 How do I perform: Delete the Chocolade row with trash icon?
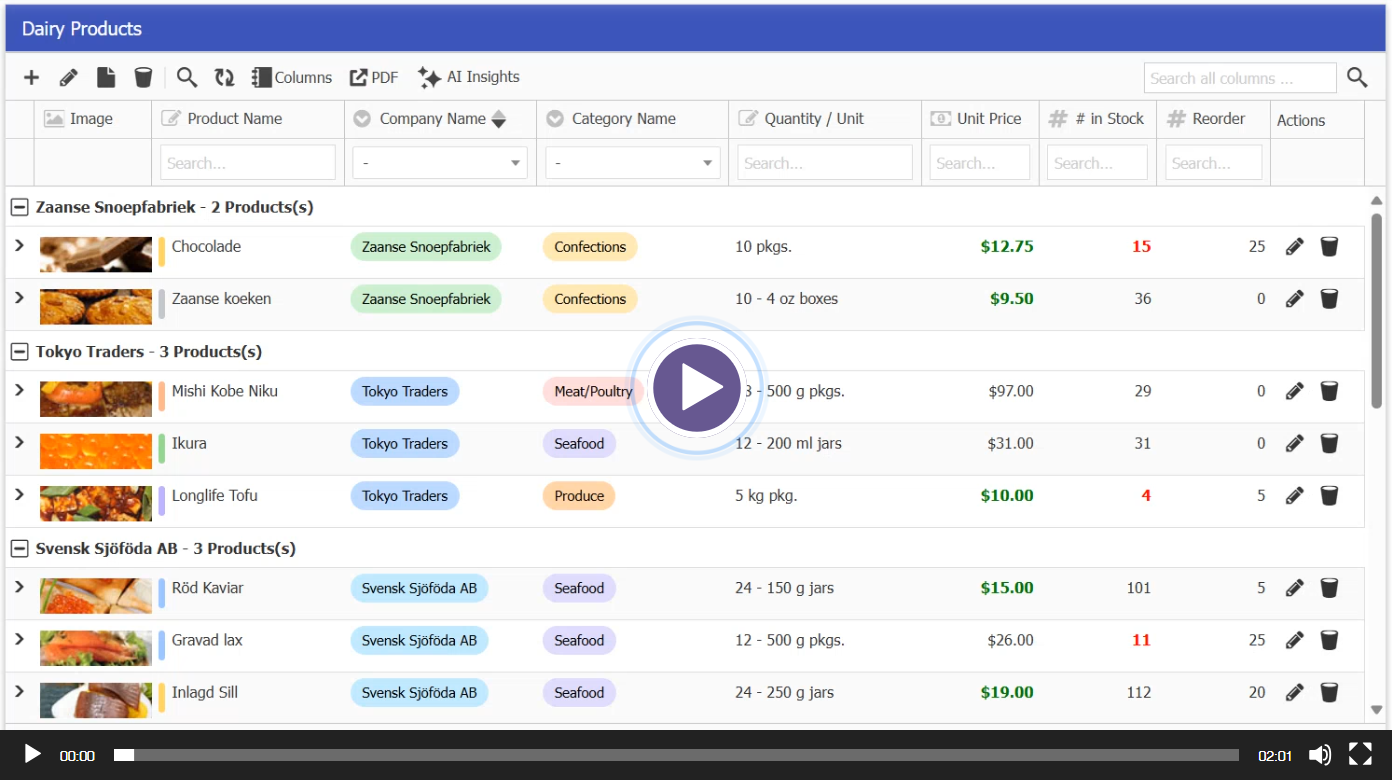[x=1329, y=246]
